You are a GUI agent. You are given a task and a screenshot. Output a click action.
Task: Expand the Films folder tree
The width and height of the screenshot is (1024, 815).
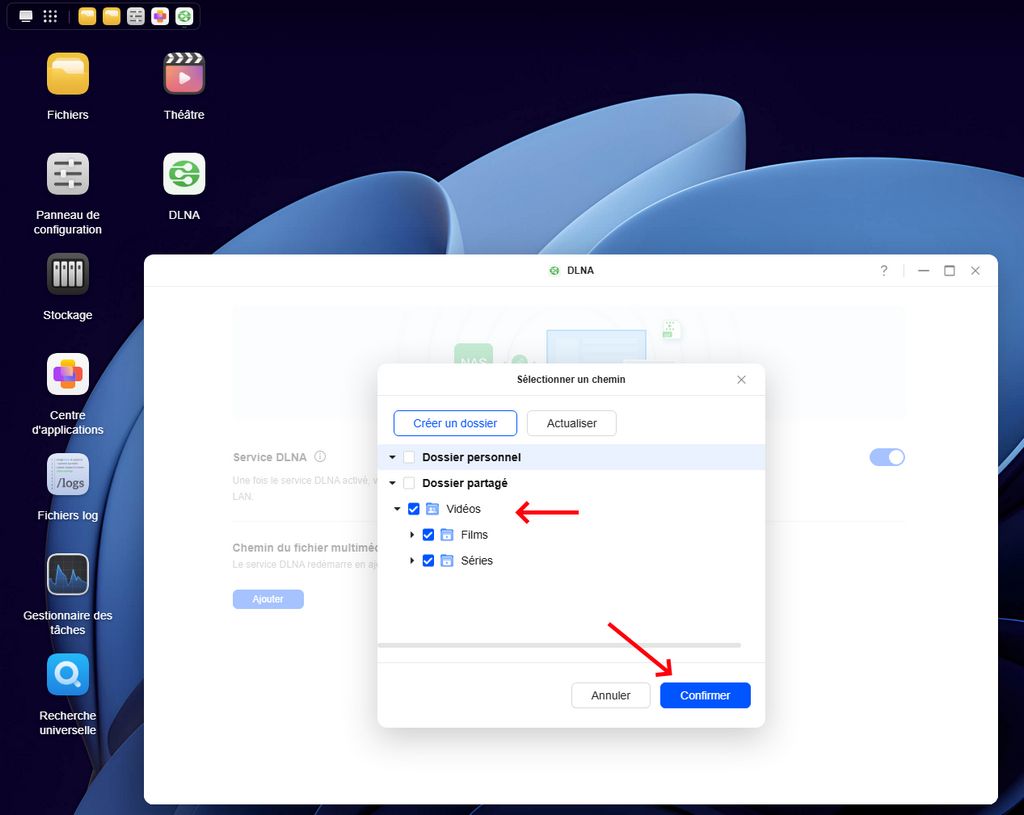click(412, 535)
